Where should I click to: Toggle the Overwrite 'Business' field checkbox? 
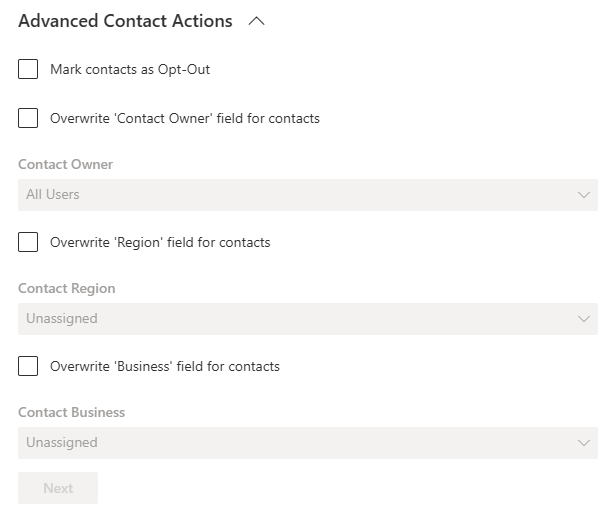click(28, 366)
